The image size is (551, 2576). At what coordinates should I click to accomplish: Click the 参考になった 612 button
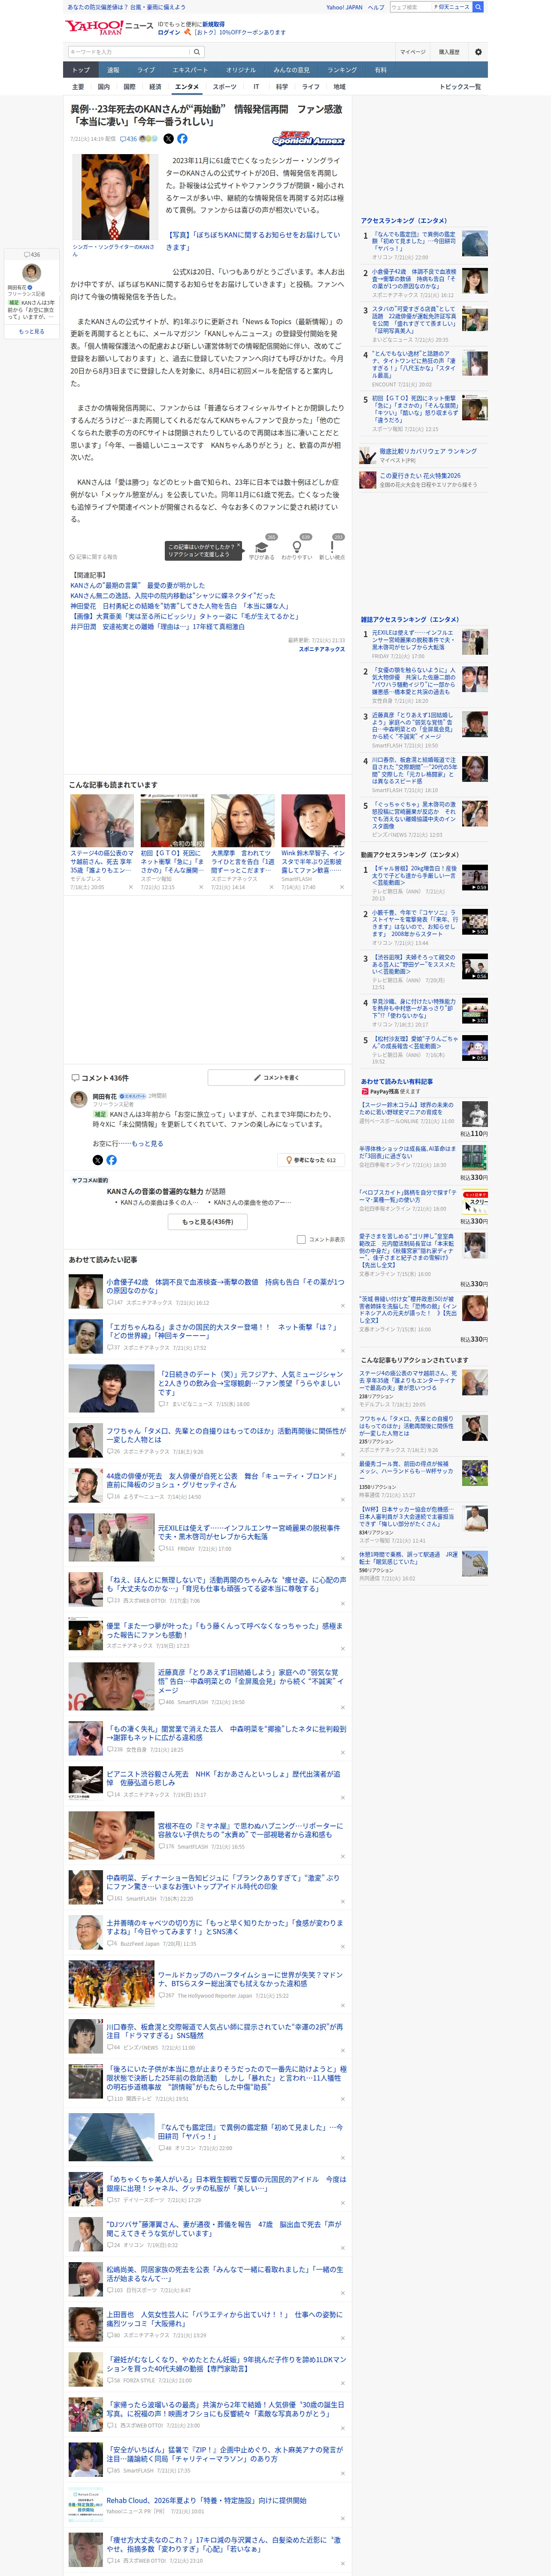pyautogui.click(x=311, y=1160)
